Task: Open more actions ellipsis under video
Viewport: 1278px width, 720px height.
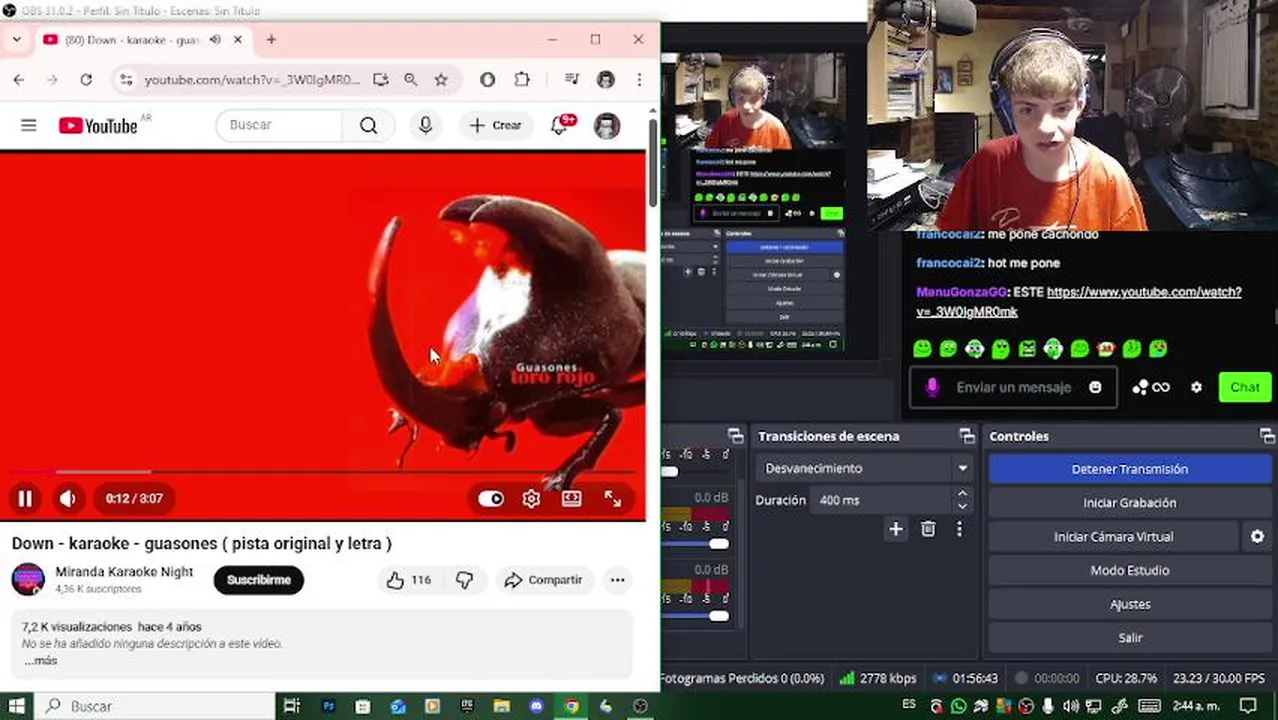Action: (x=618, y=580)
